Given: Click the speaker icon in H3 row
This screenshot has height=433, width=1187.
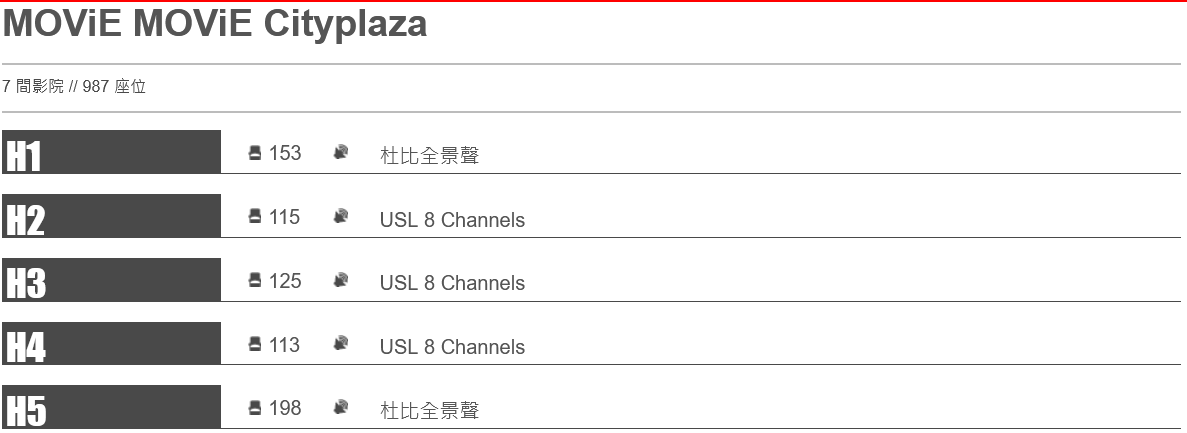Looking at the screenshot, I should coord(341,280).
